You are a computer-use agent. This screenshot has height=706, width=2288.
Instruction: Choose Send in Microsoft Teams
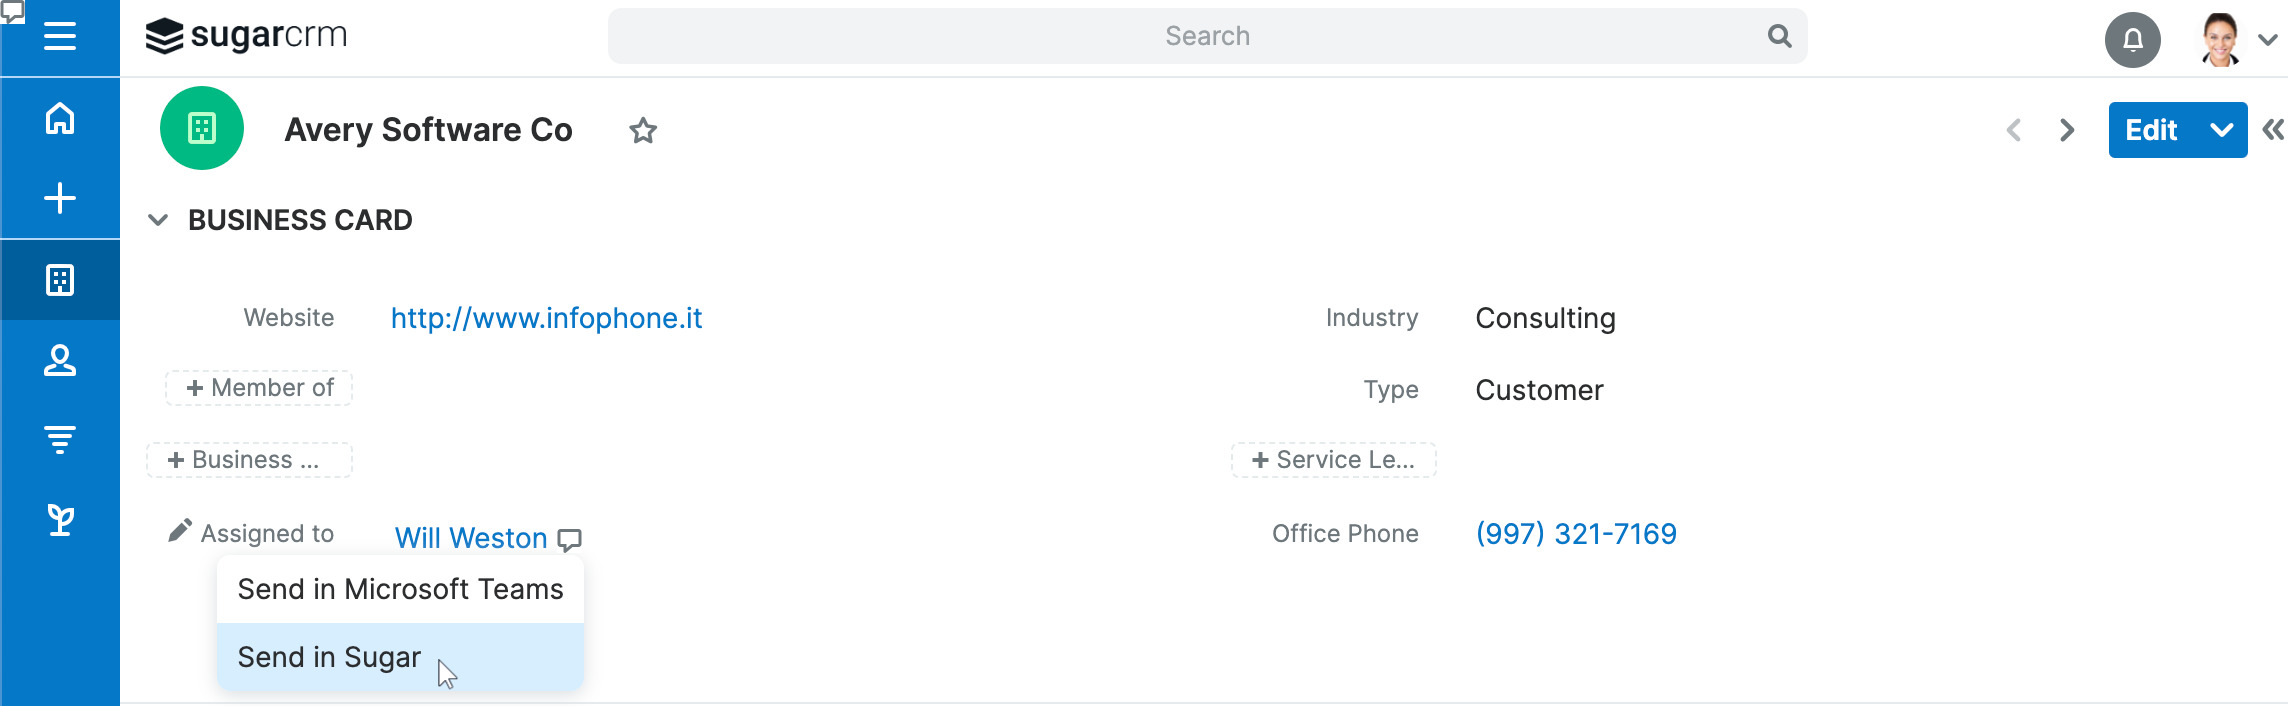pyautogui.click(x=400, y=590)
